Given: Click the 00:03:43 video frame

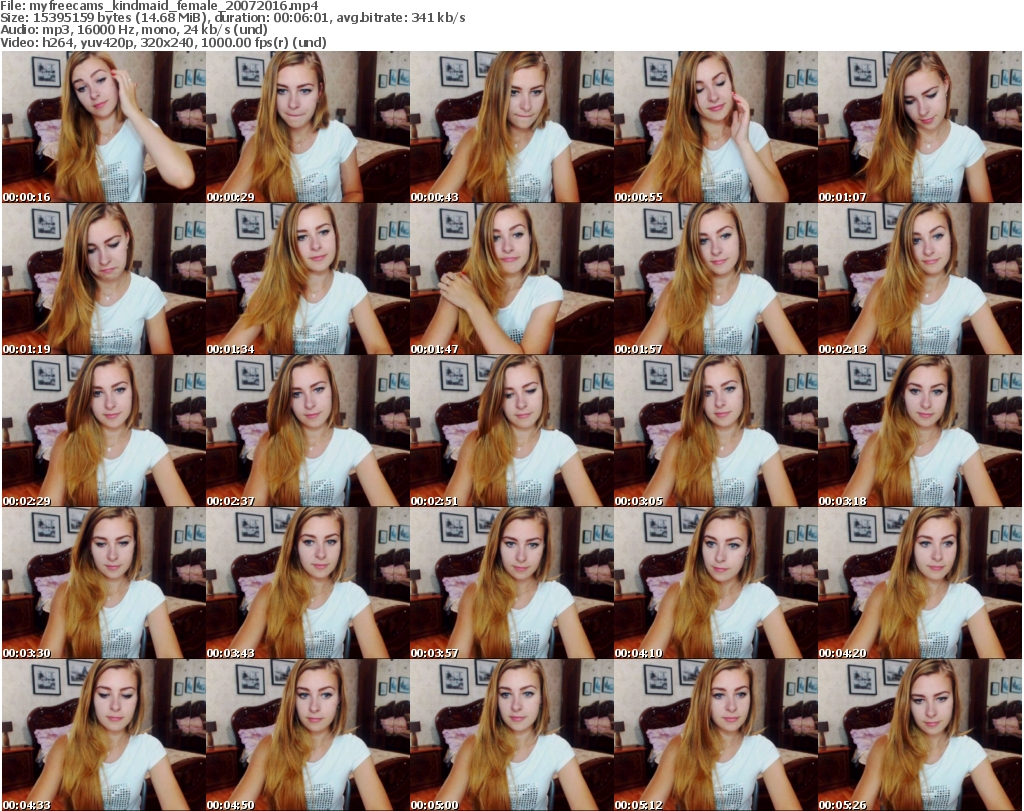Looking at the screenshot, I should tap(308, 583).
